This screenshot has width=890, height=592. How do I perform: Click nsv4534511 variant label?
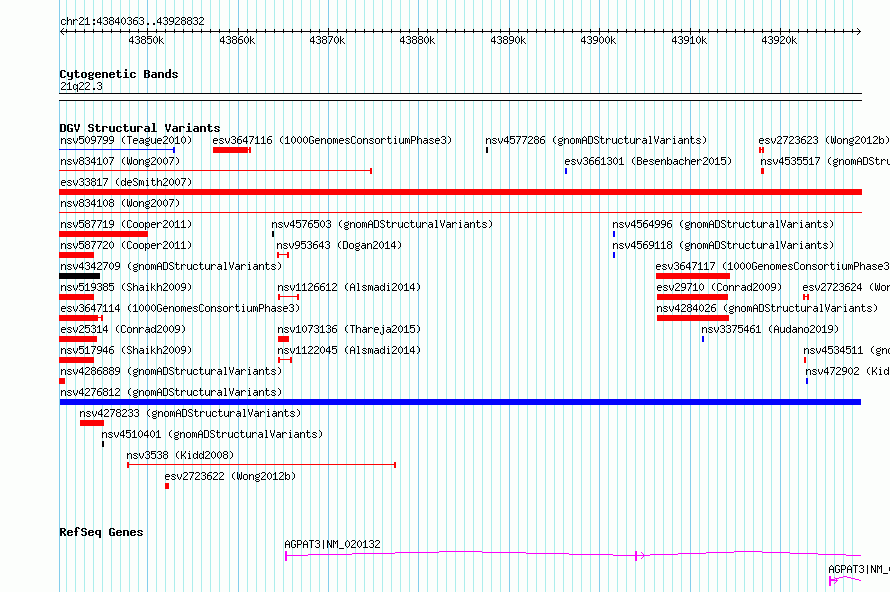pyautogui.click(x=846, y=350)
